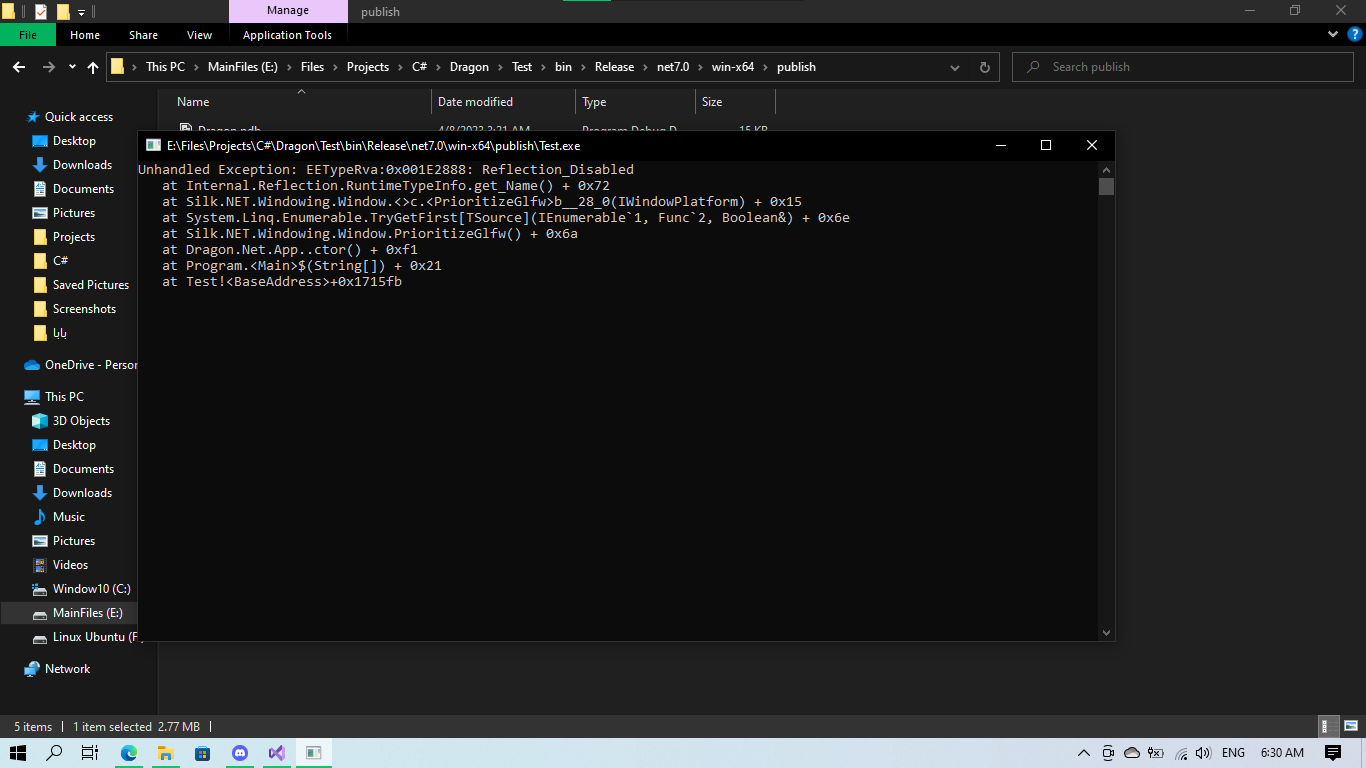Open the Window10 (C:) drive
The width and height of the screenshot is (1366, 768).
point(91,589)
